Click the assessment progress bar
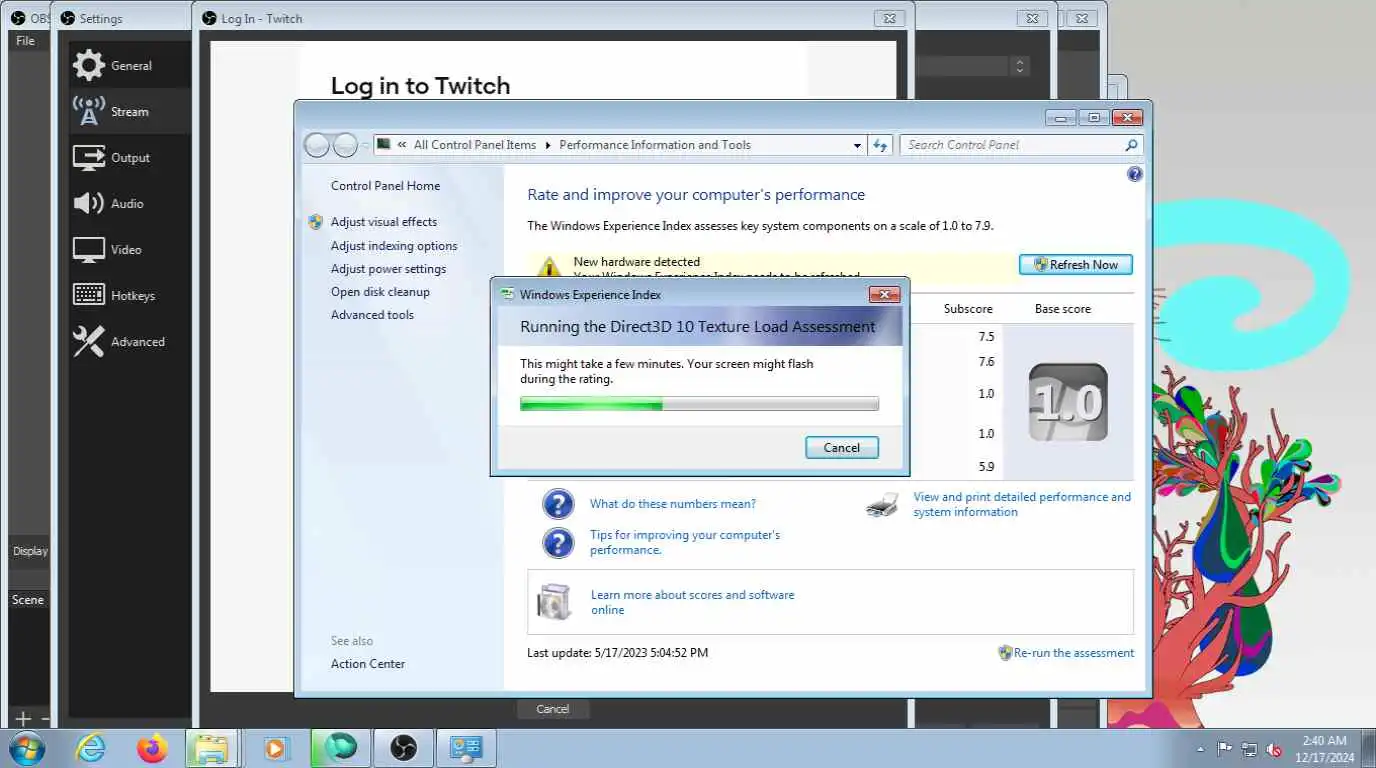Screen dimensions: 1376x768 coord(699,404)
